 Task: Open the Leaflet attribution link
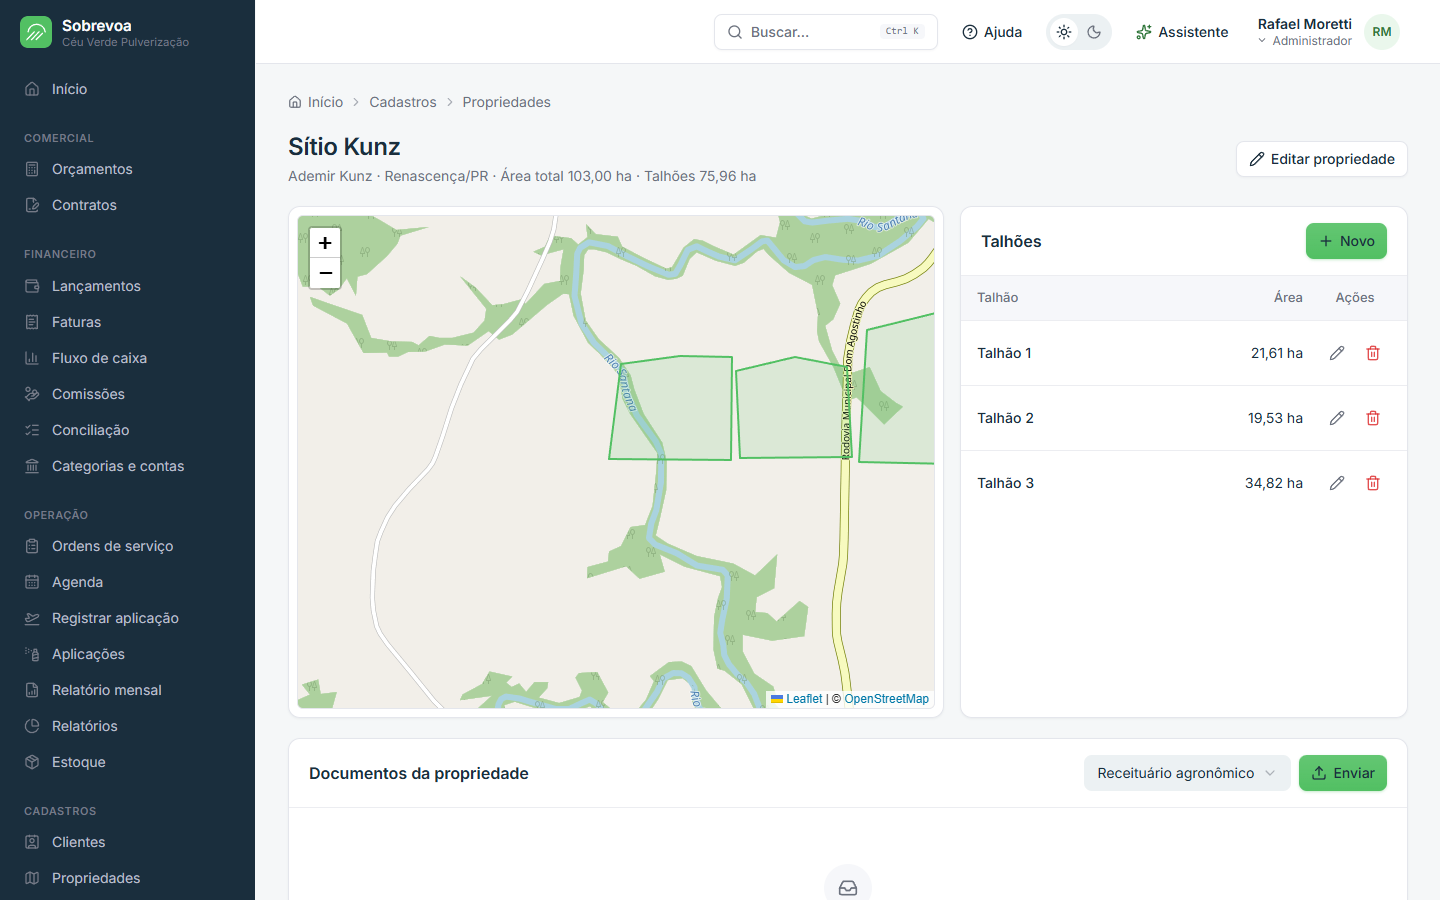coord(797,699)
